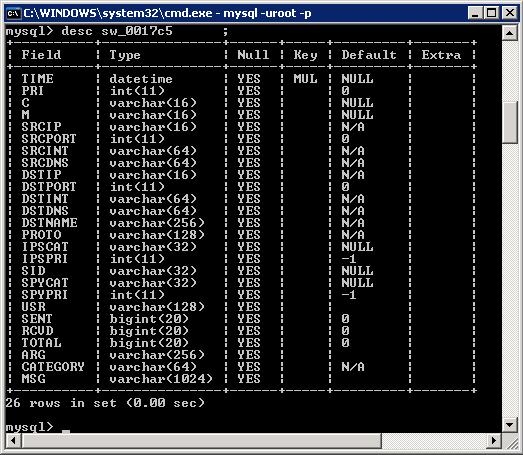The image size is (523, 455).
Task: Click the 'MUL' key value
Action: pos(306,79)
